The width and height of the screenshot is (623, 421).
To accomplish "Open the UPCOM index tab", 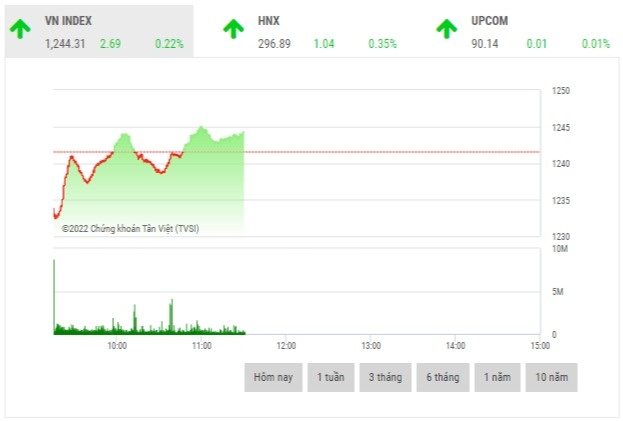I will tap(489, 20).
